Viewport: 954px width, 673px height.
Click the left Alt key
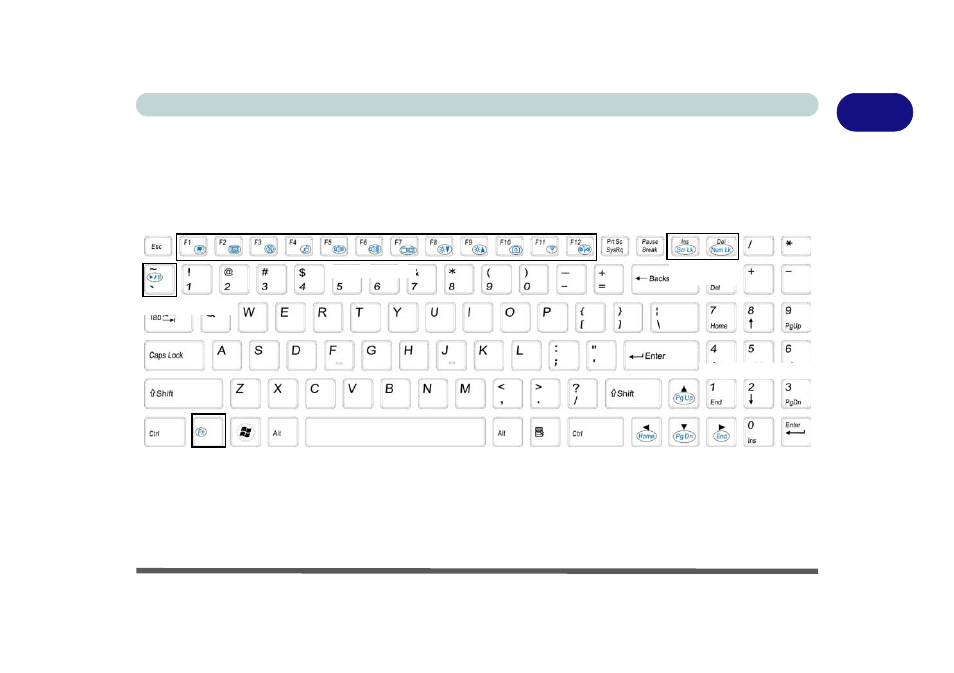click(283, 432)
